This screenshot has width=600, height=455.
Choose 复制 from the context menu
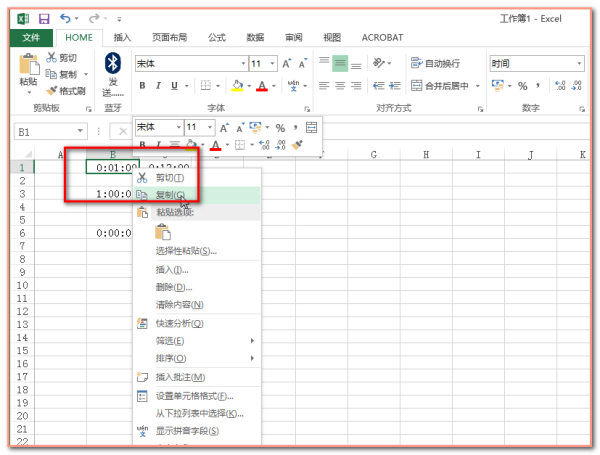pos(170,195)
